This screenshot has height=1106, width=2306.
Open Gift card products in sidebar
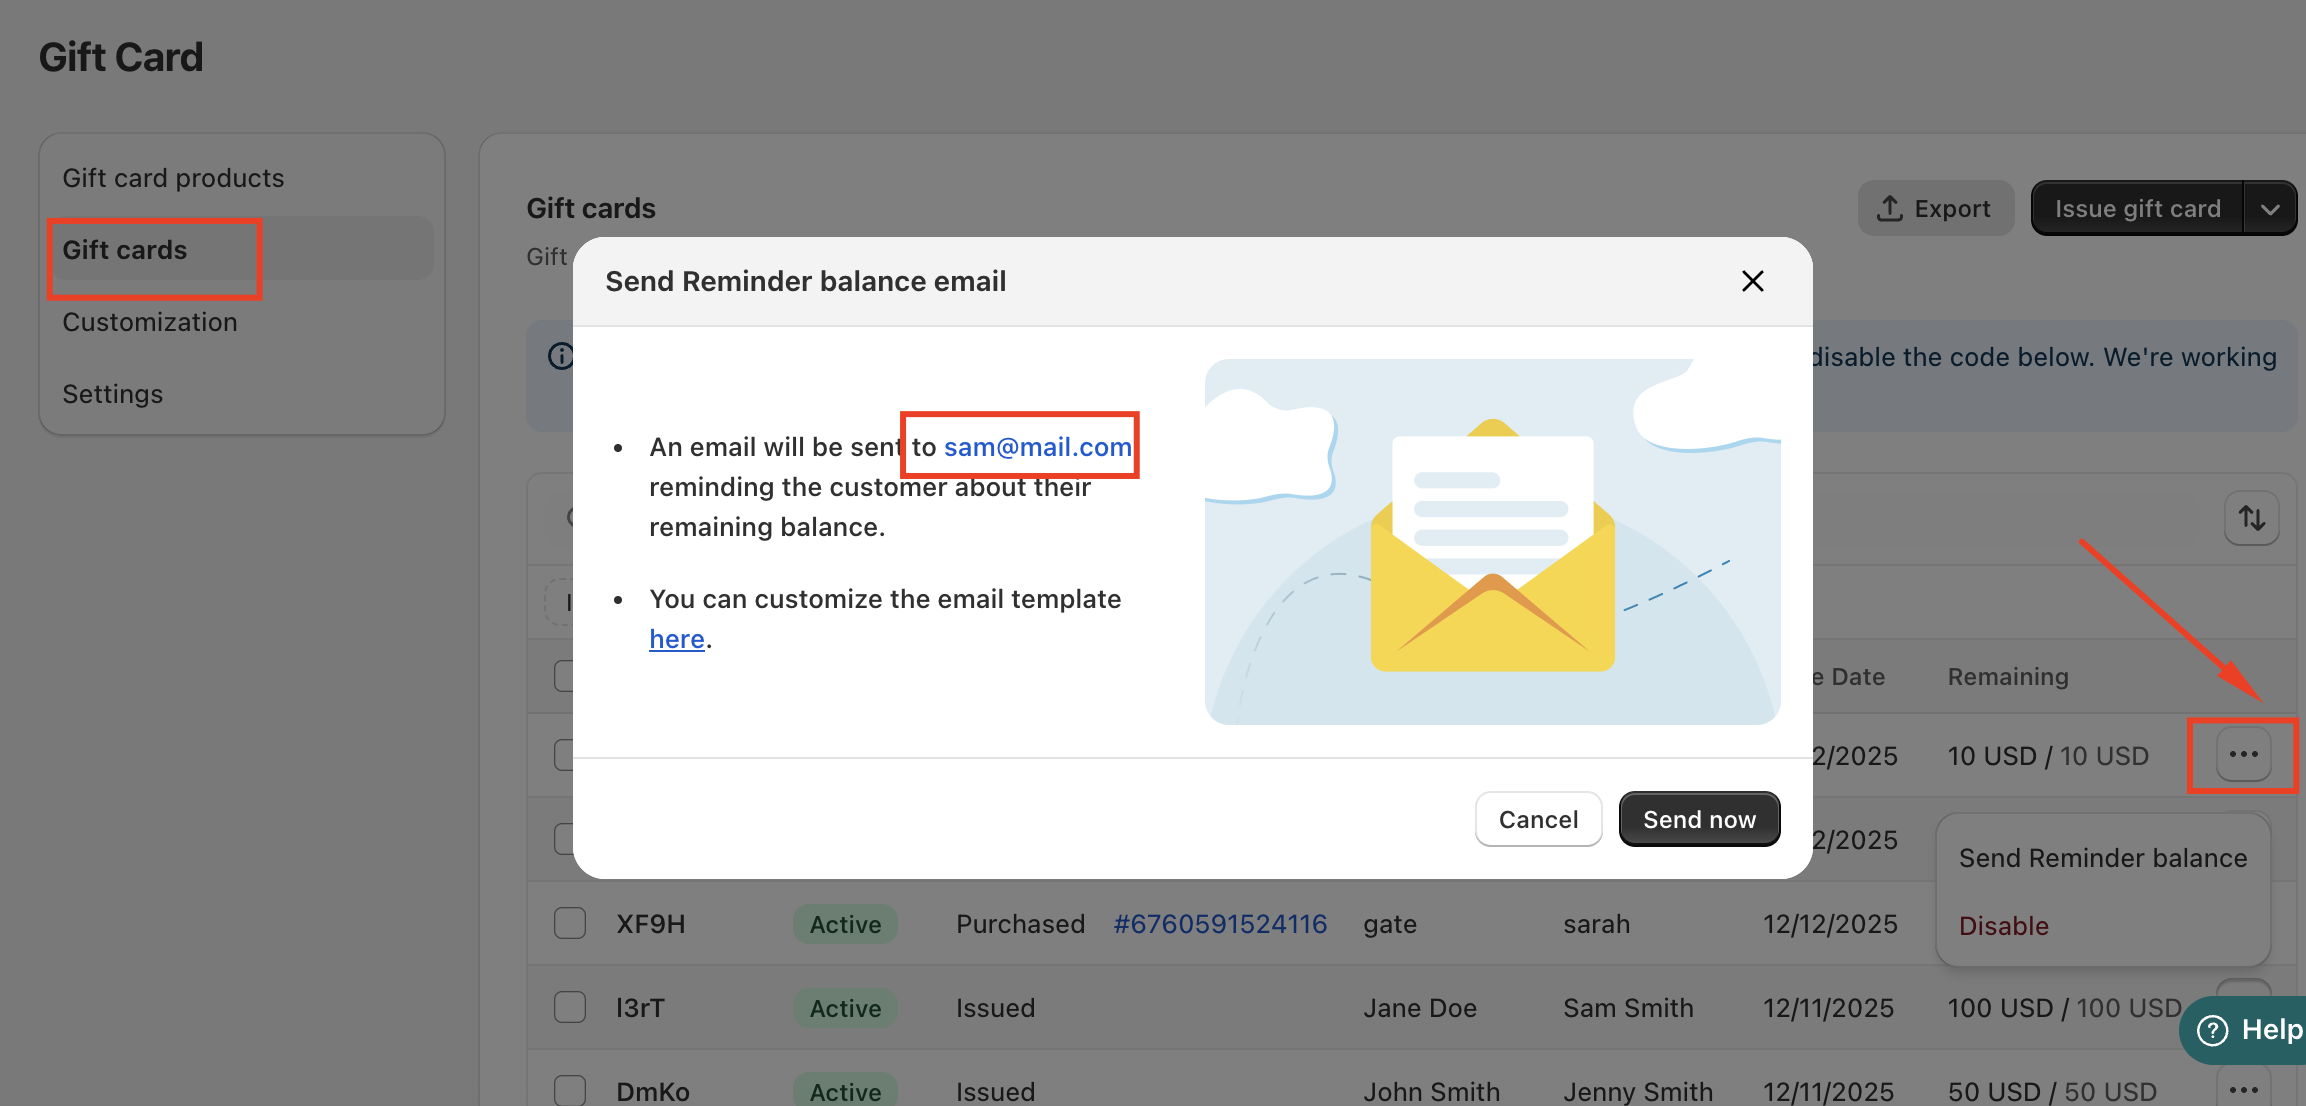173,178
